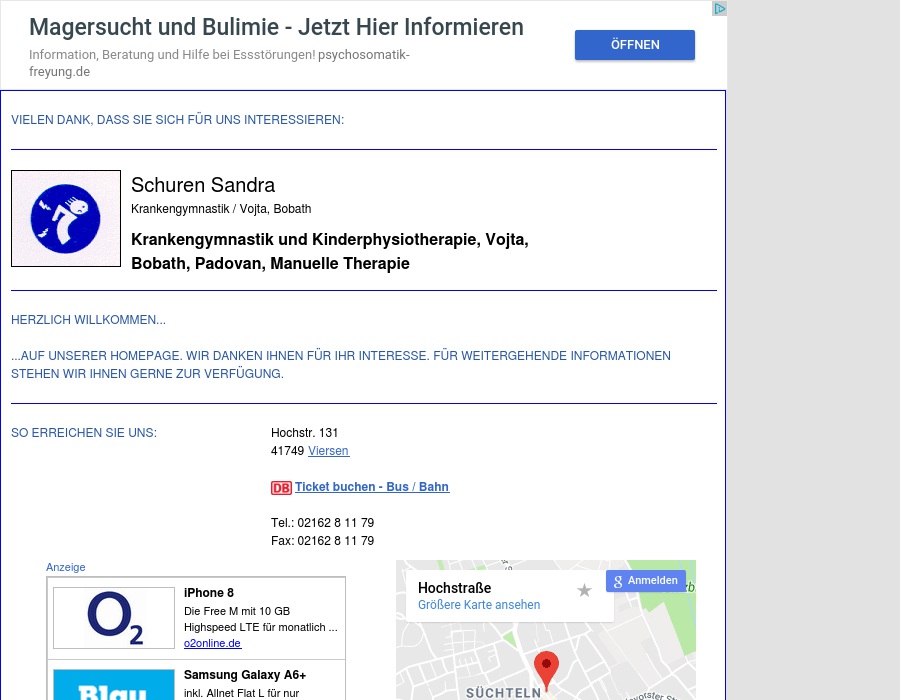Open the Viersen link in the address
The width and height of the screenshot is (900, 700).
(x=328, y=451)
